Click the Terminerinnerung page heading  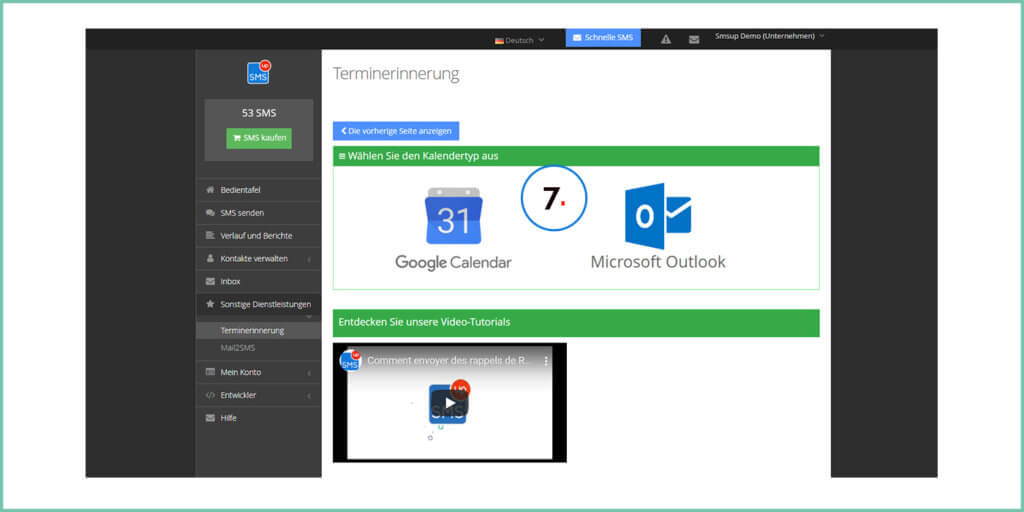click(396, 74)
